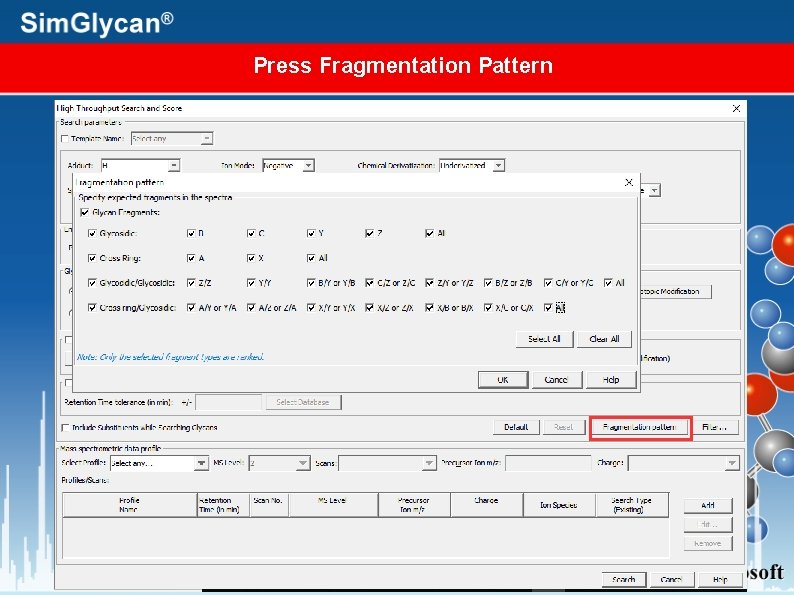The height and width of the screenshot is (595, 794).
Task: Toggle the X/C or C/X checkbox
Action: [488, 307]
